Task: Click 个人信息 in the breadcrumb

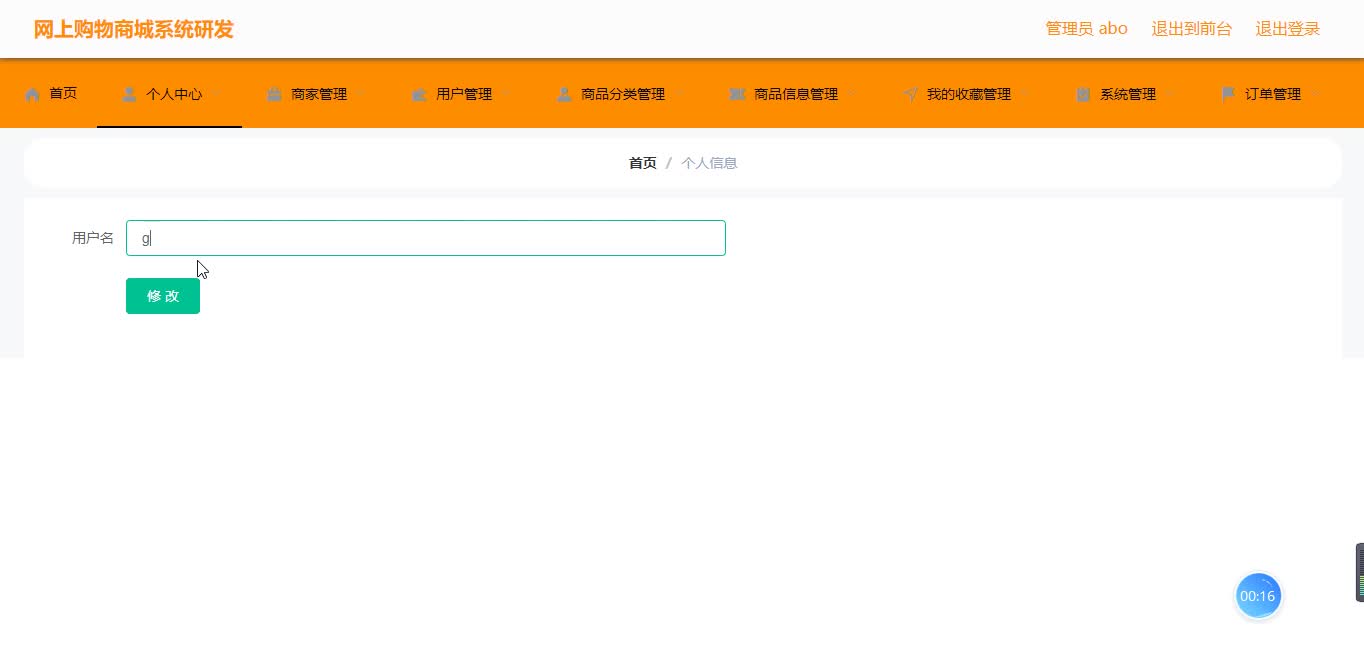Action: pos(709,163)
